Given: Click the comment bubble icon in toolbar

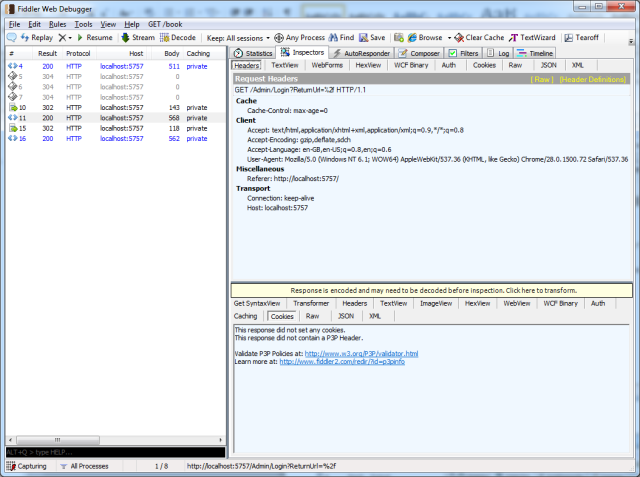Looking at the screenshot, I should (x=12, y=38).
